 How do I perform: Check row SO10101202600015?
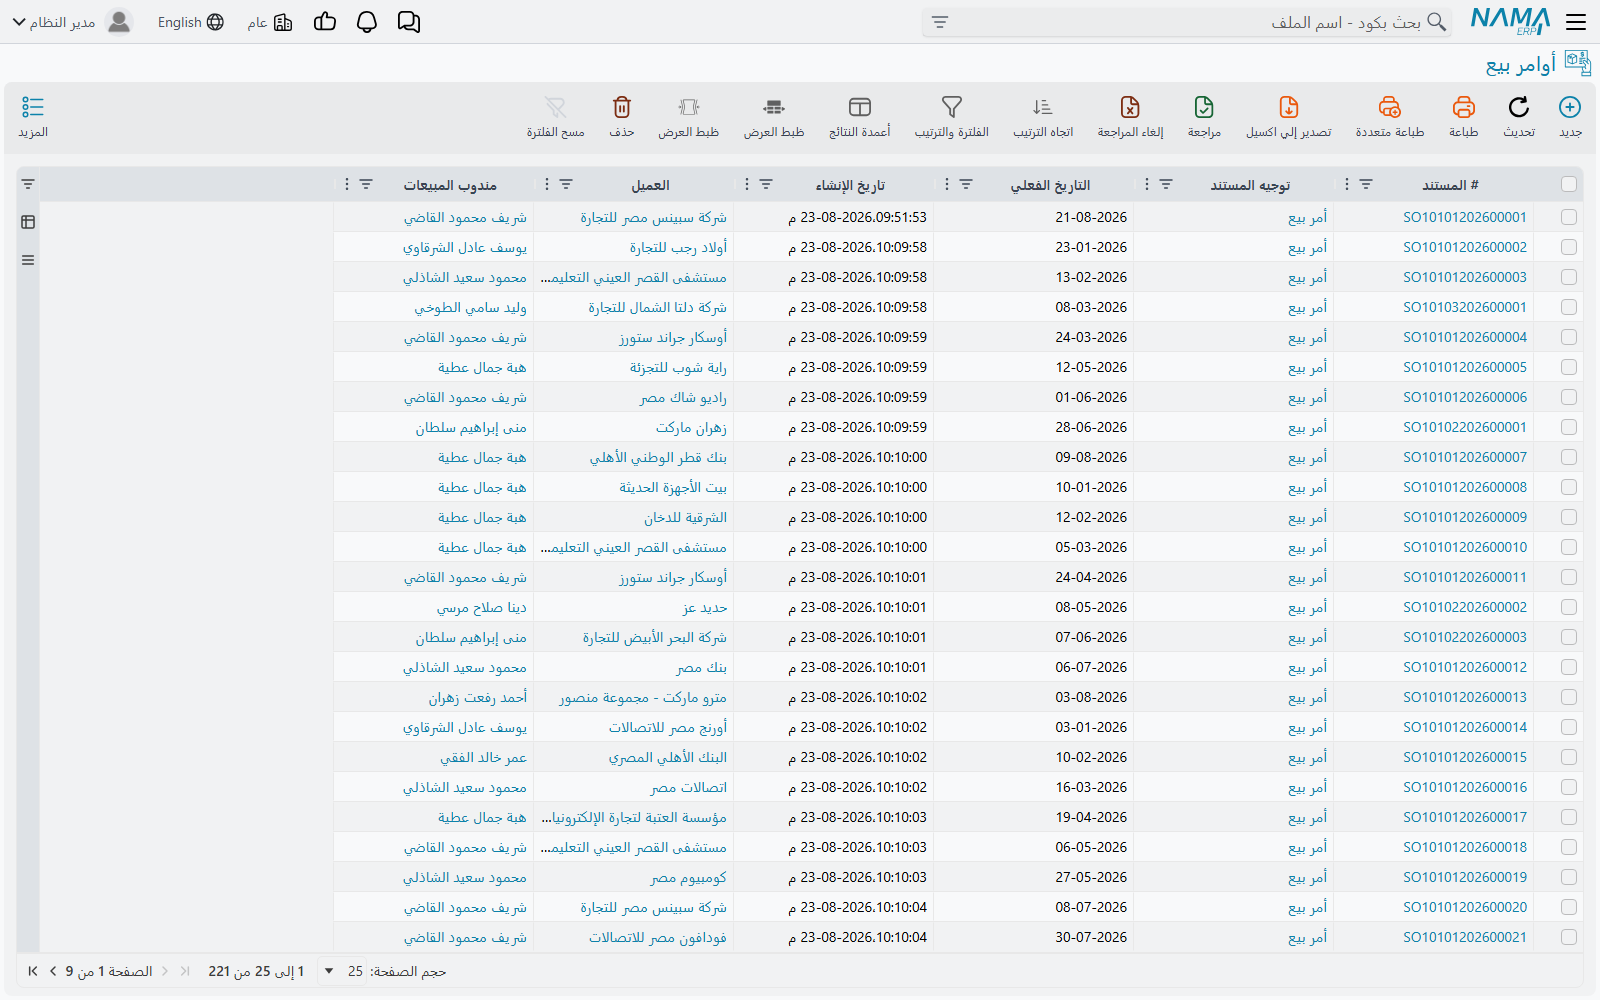tap(1569, 757)
